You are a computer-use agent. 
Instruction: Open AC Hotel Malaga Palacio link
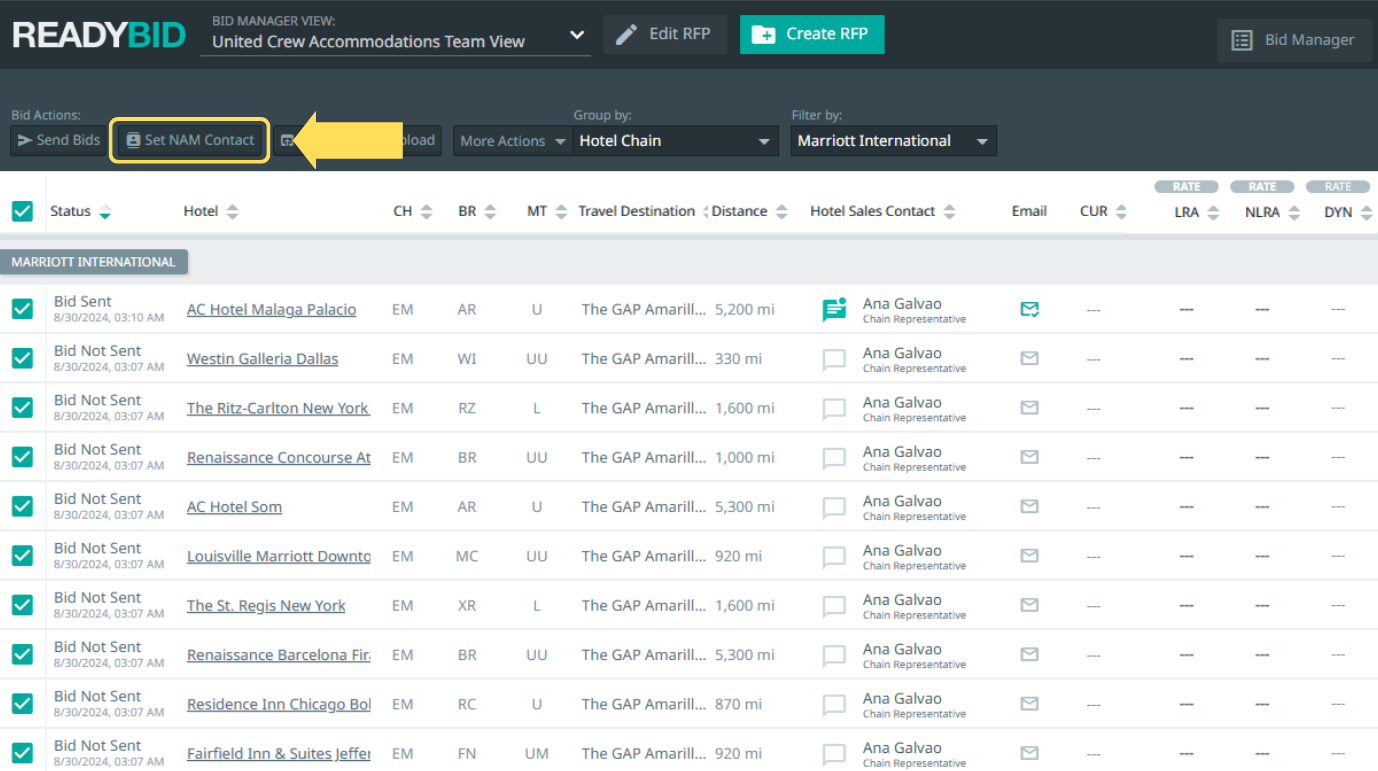click(271, 310)
